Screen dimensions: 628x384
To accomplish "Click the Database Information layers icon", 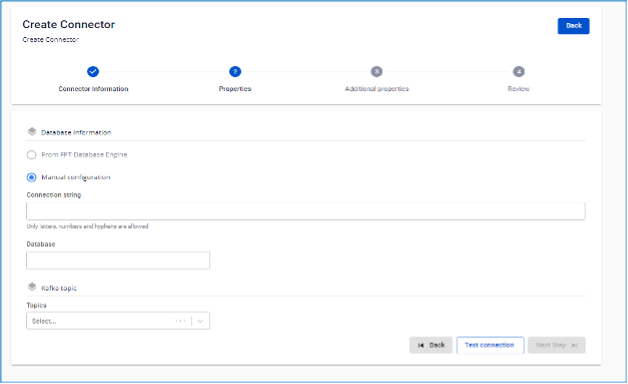I will [x=32, y=132].
